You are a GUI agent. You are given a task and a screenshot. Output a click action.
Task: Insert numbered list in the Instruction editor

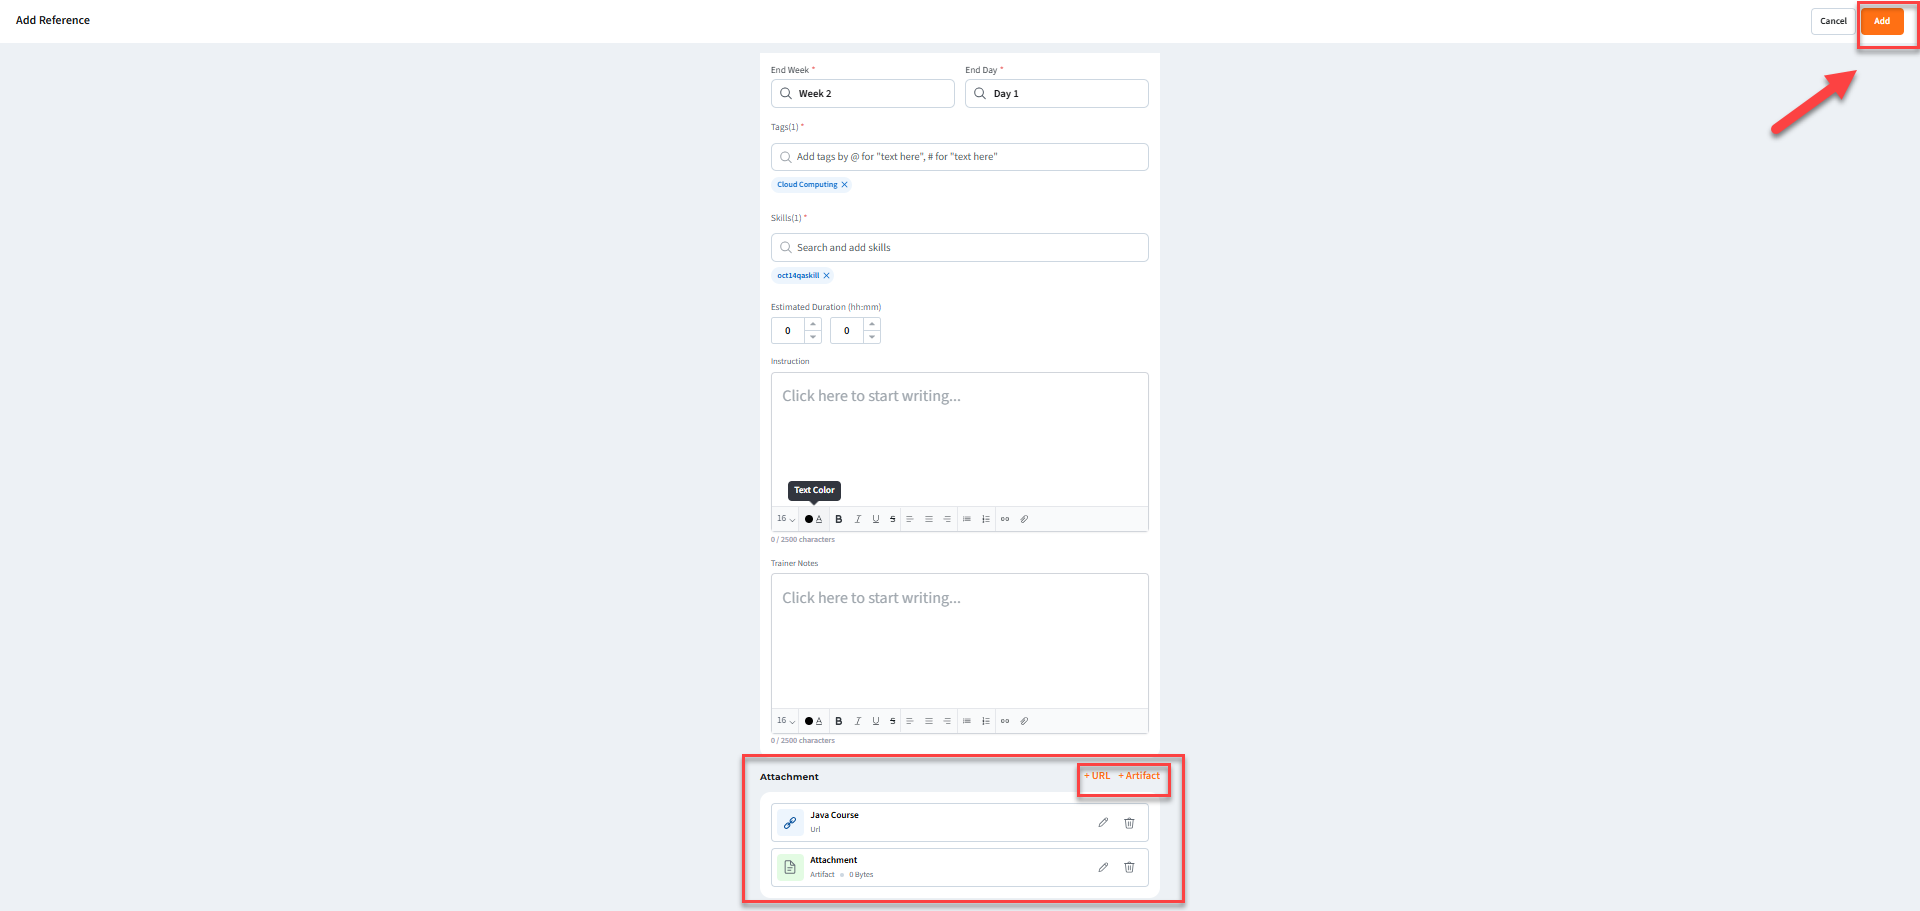tap(986, 519)
